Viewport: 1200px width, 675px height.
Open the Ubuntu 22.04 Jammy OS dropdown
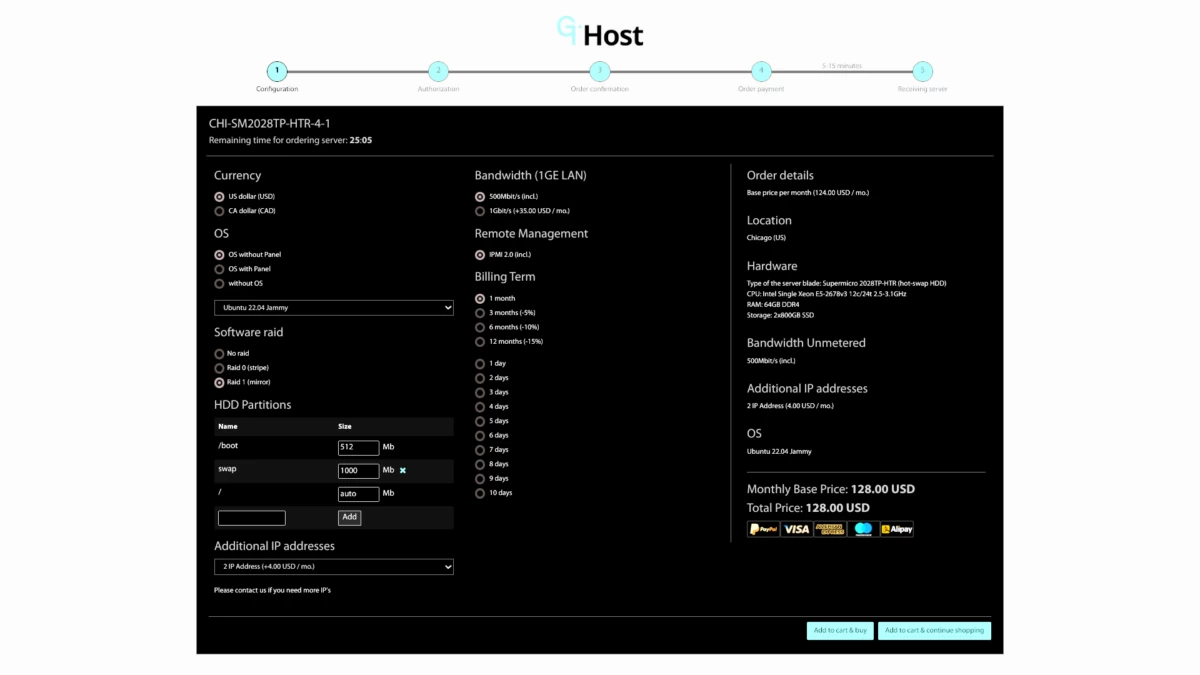click(x=333, y=308)
